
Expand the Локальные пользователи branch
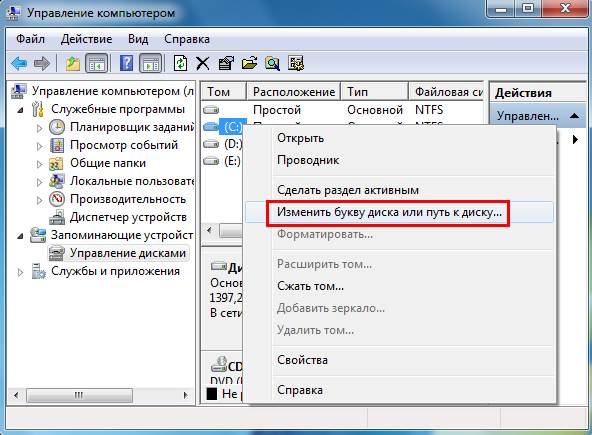click(39, 182)
